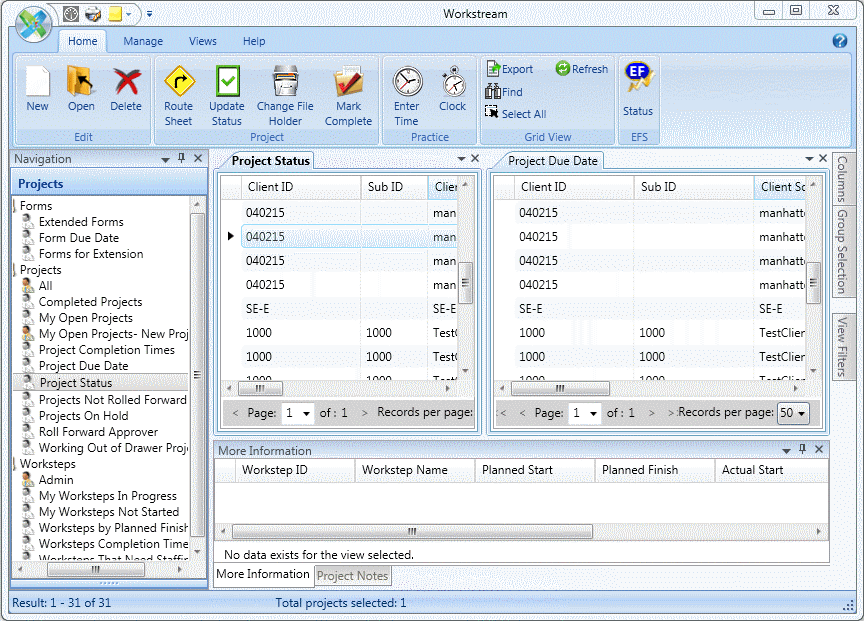
Task: Switch to the Manage ribbon tab
Action: click(x=143, y=41)
